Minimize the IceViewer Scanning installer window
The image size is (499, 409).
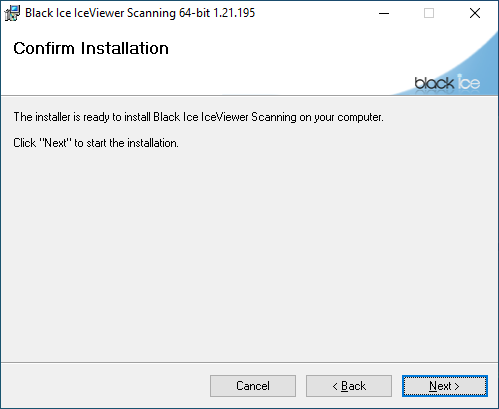coord(384,13)
